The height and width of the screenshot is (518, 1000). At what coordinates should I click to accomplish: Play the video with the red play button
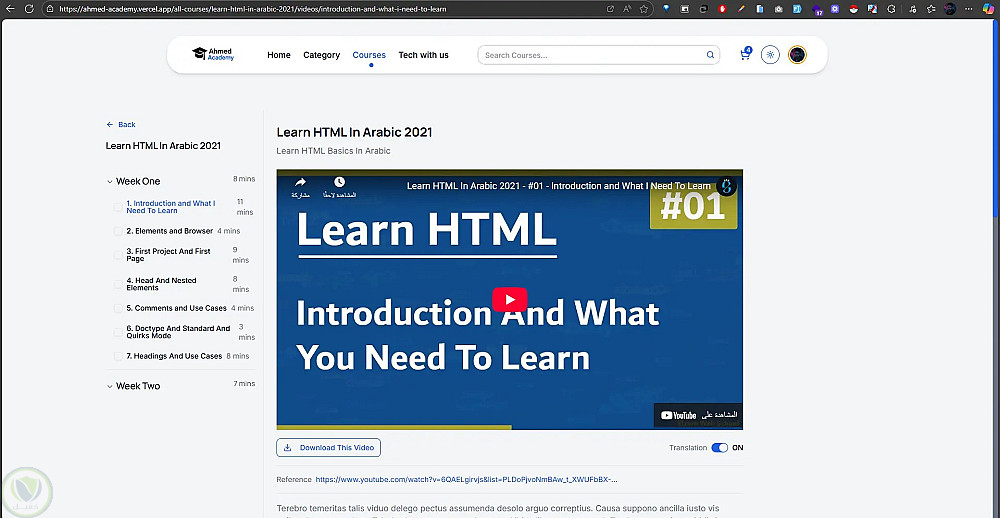coord(509,300)
